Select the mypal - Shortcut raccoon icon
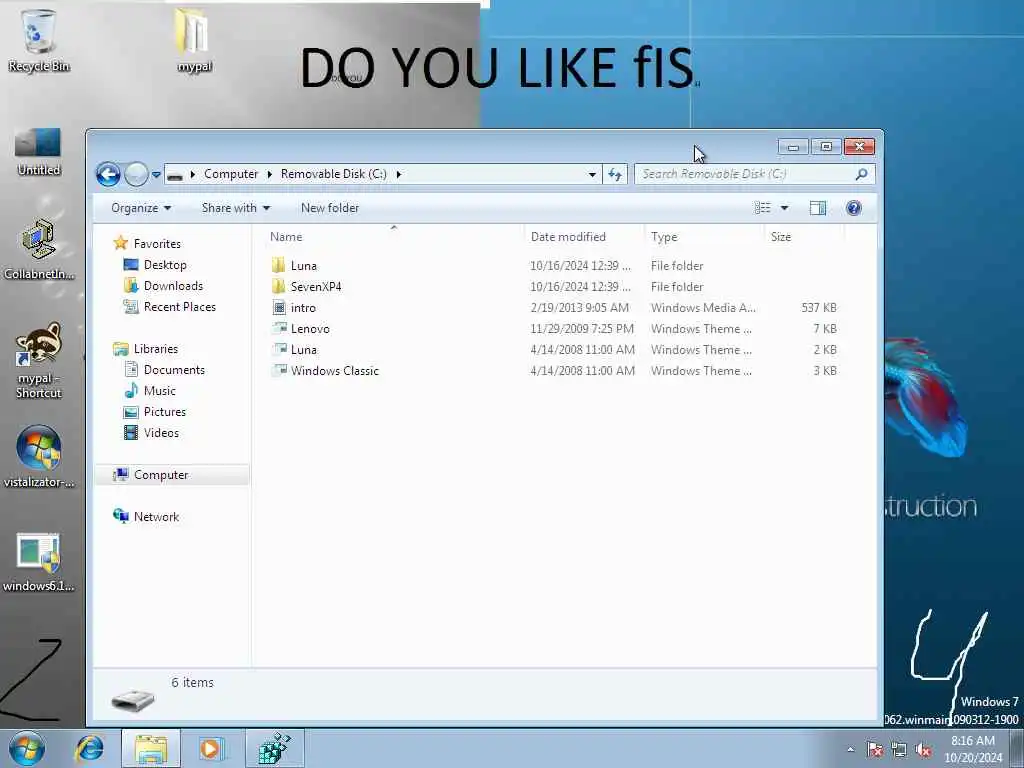Screen dimensions: 1024x768 39,360
